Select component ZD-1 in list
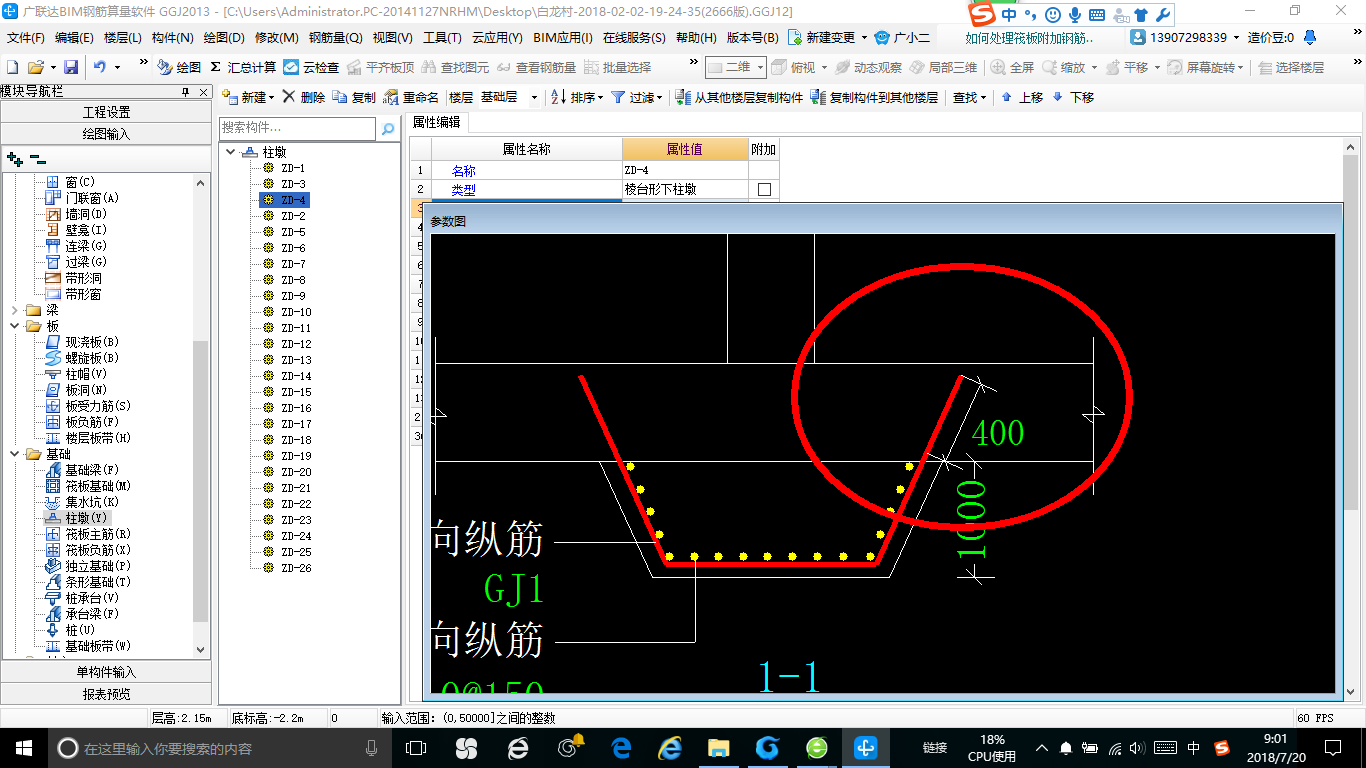 pyautogui.click(x=293, y=168)
